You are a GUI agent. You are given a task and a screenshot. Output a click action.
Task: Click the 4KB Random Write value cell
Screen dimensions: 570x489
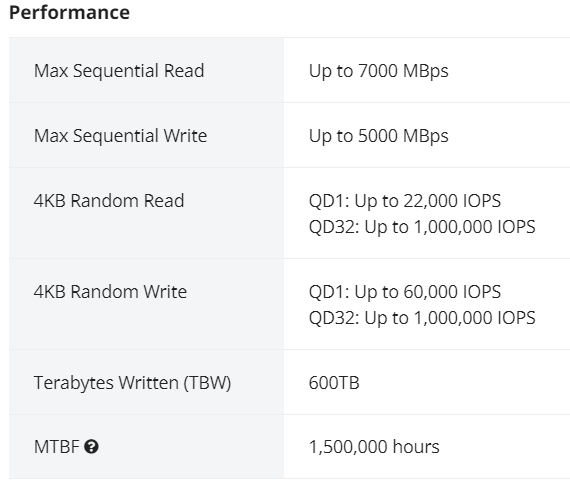click(427, 304)
